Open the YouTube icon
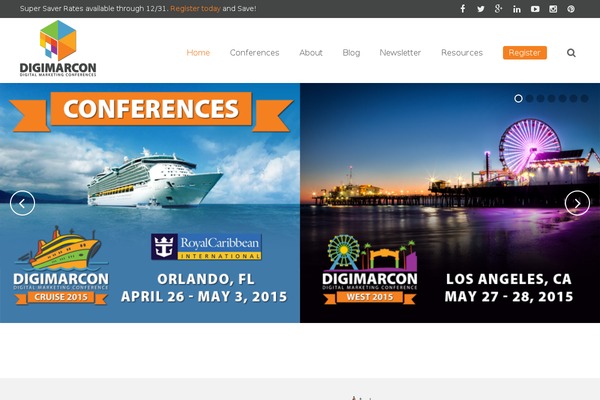The image size is (600, 400). [535, 9]
